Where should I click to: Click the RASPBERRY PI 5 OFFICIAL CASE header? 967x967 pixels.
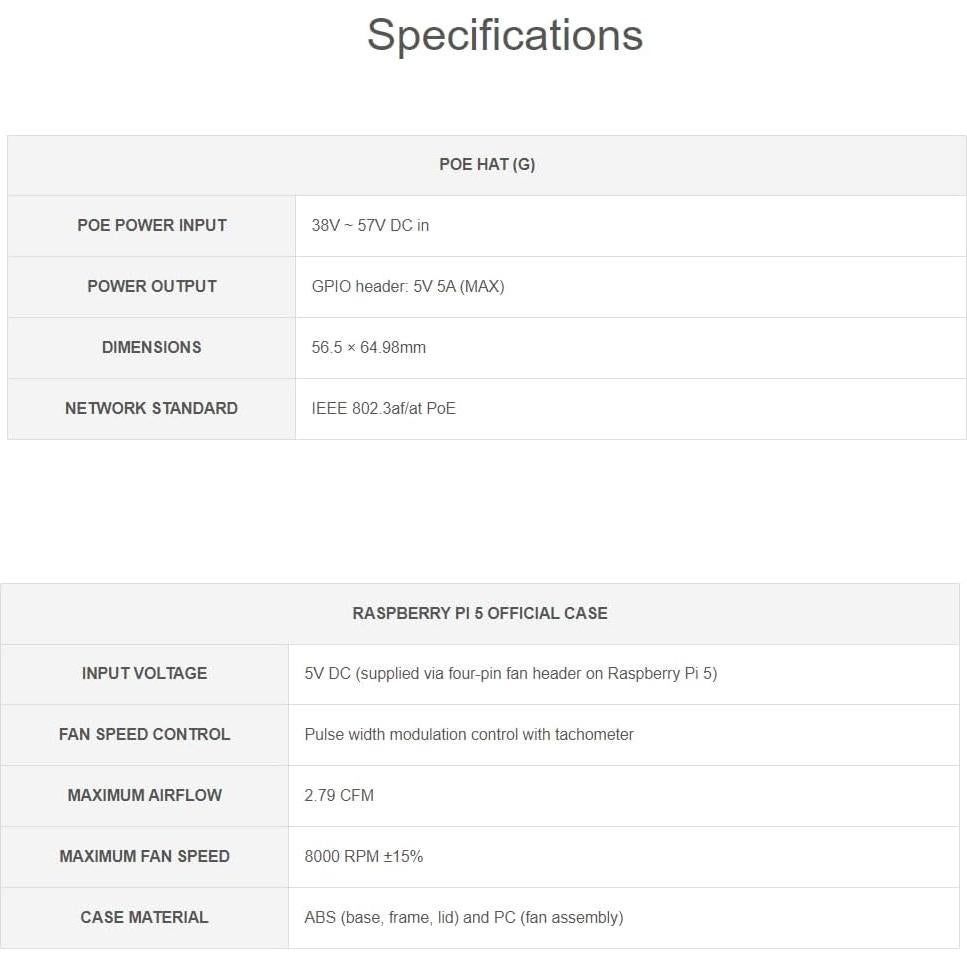(480, 614)
